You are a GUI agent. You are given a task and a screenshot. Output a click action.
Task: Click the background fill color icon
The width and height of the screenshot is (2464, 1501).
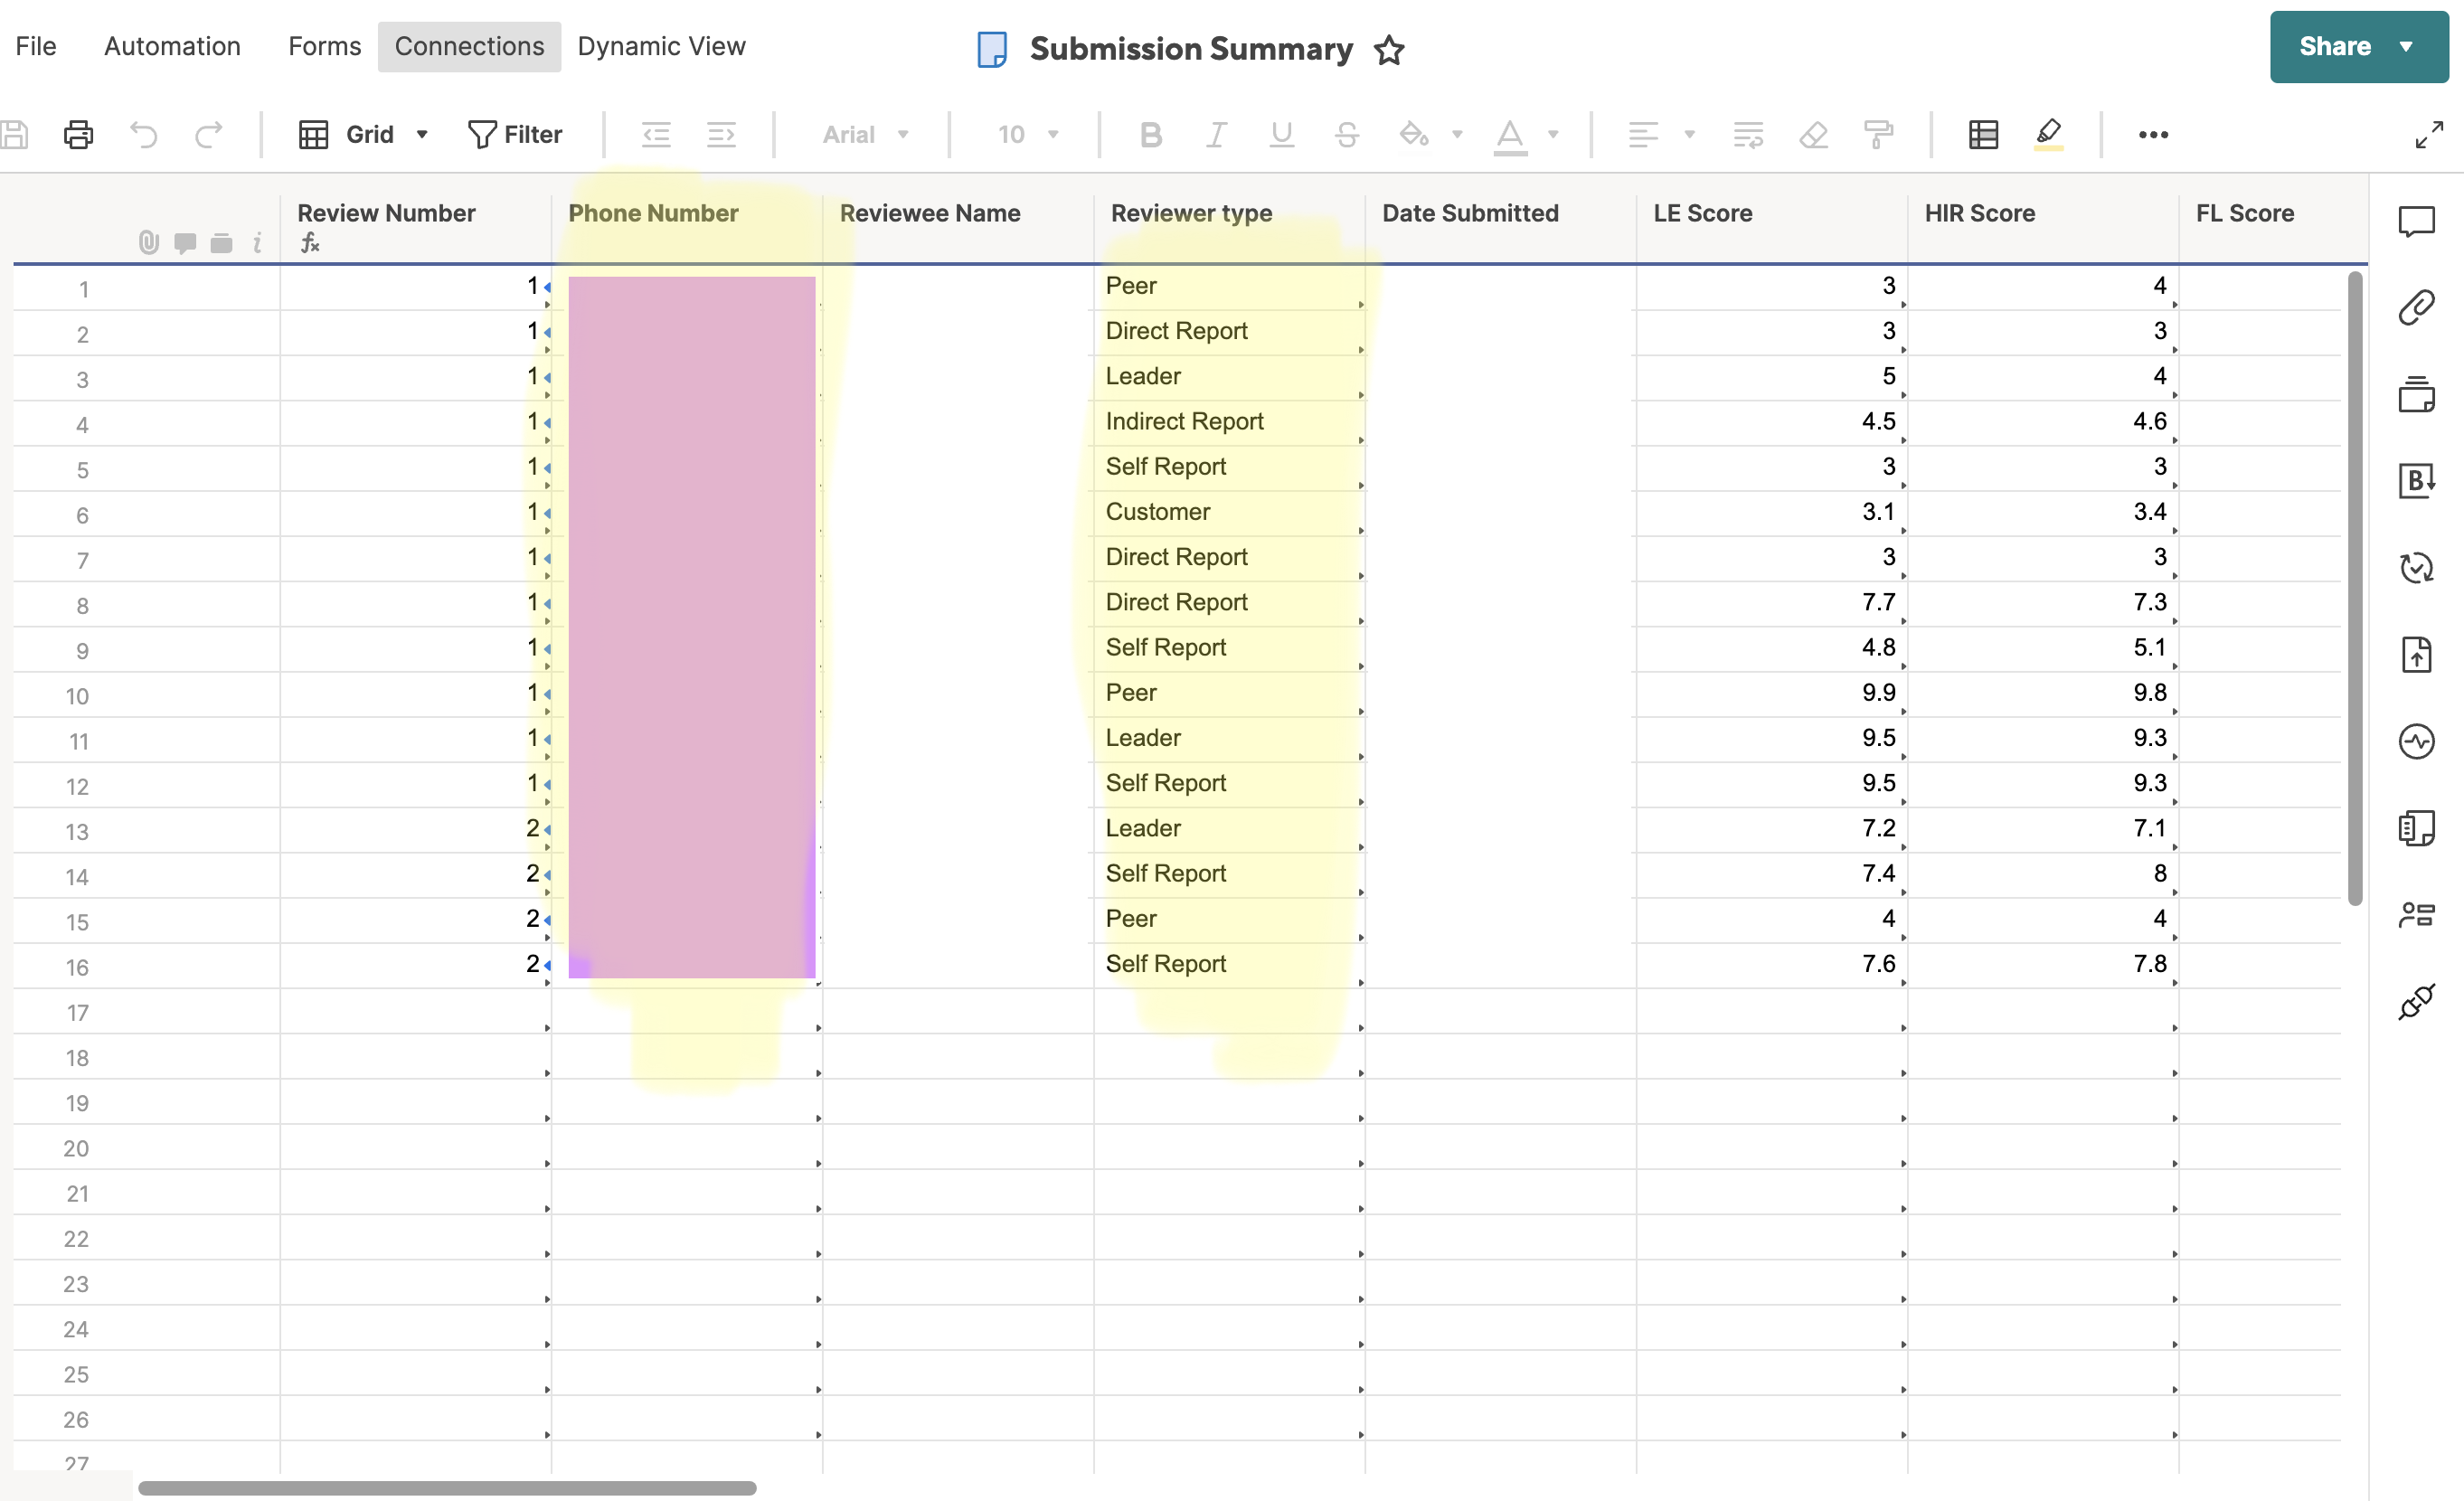tap(1414, 134)
